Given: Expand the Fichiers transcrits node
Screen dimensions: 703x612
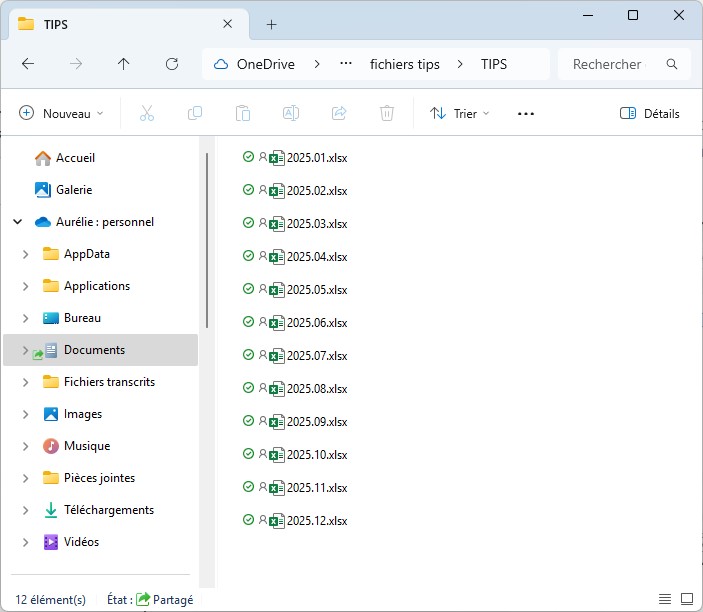Looking at the screenshot, I should coord(26,382).
